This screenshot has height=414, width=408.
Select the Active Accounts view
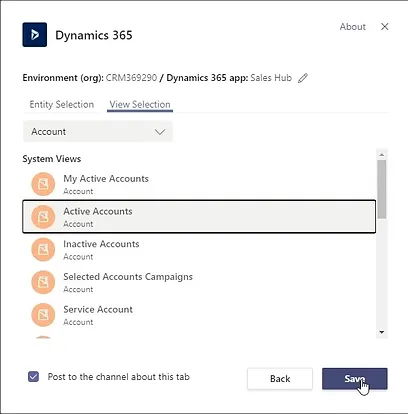tap(199, 217)
